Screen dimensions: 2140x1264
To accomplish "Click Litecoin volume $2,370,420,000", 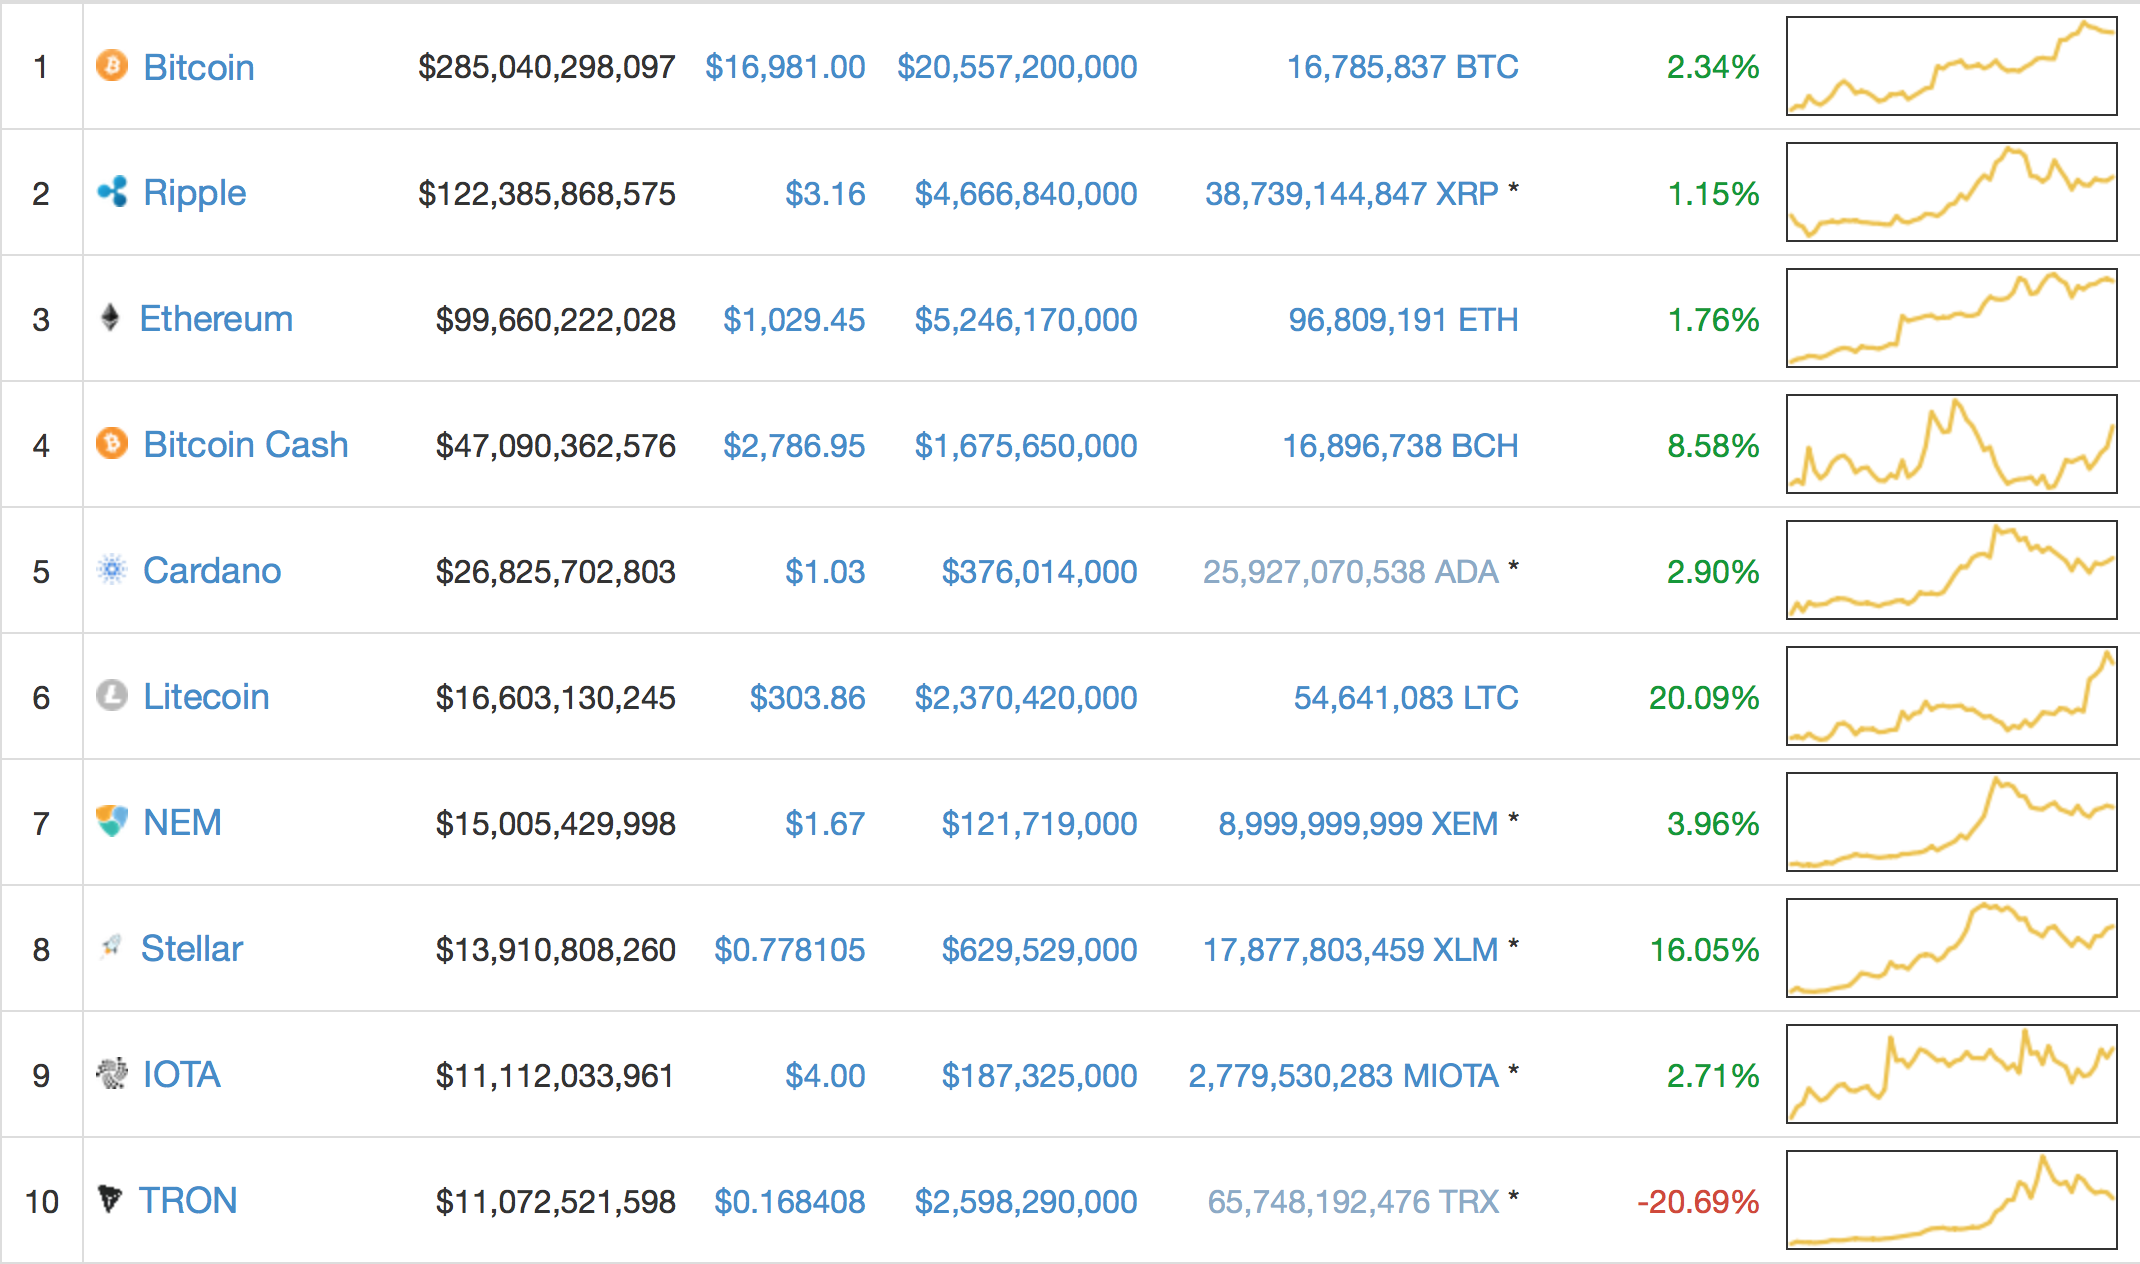I will tap(1026, 698).
